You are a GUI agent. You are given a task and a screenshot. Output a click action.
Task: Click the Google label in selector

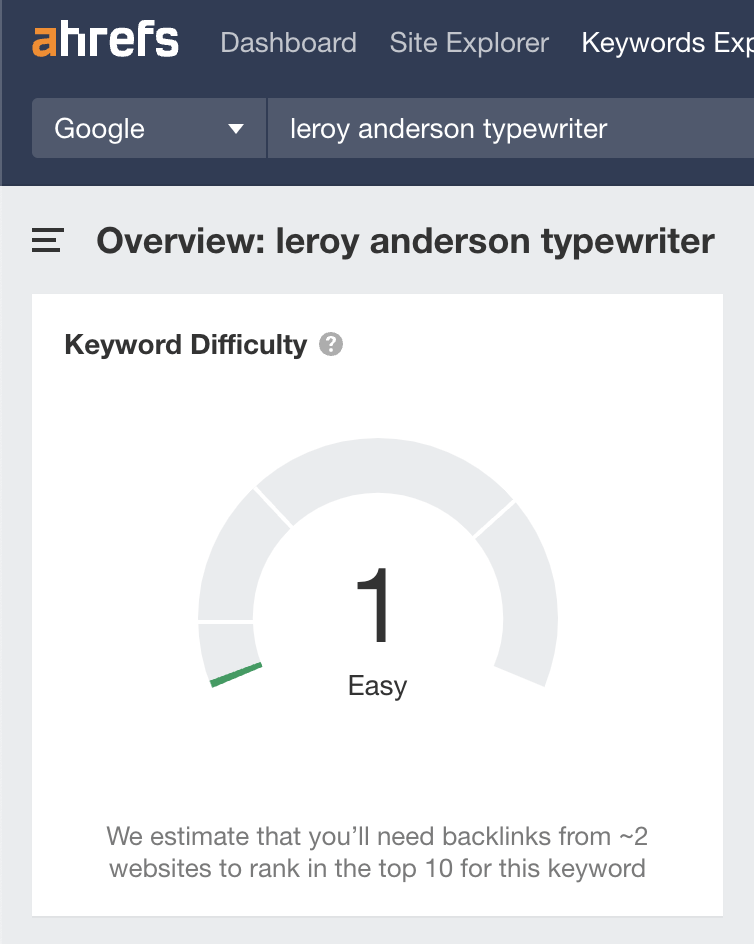99,129
